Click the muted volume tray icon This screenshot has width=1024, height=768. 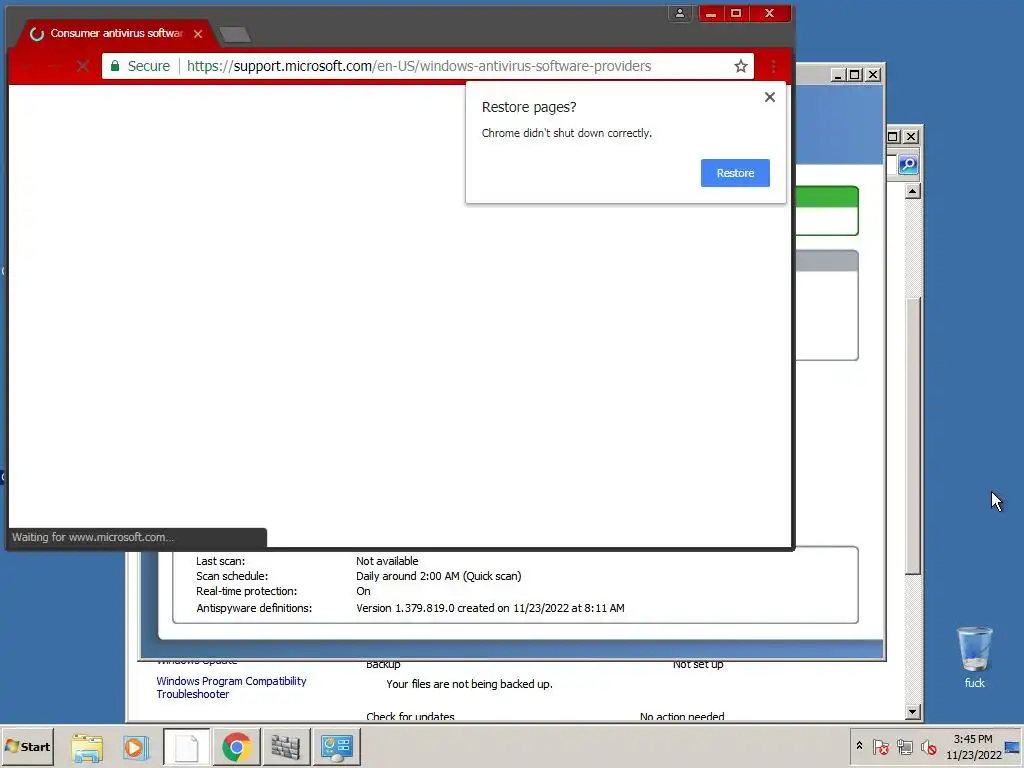coord(928,746)
